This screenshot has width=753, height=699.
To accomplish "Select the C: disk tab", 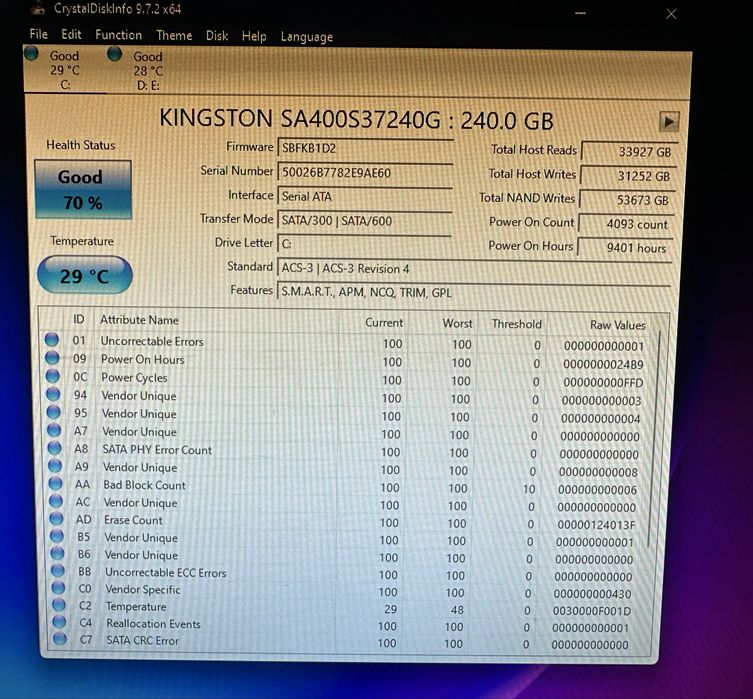I will [65, 70].
